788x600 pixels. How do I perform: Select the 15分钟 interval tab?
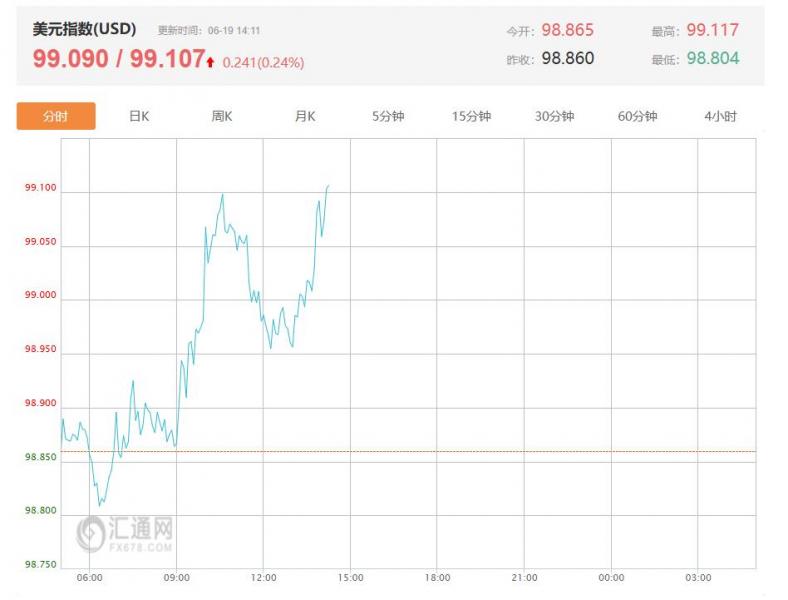pyautogui.click(x=471, y=116)
